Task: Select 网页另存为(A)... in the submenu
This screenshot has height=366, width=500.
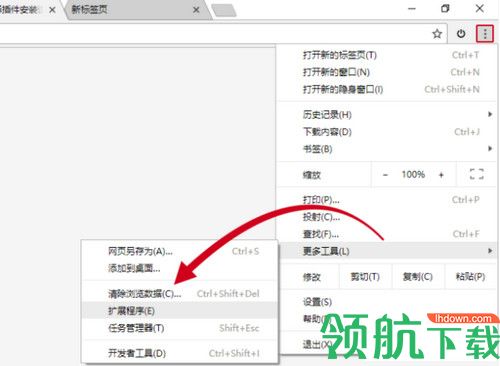Action: pos(179,251)
